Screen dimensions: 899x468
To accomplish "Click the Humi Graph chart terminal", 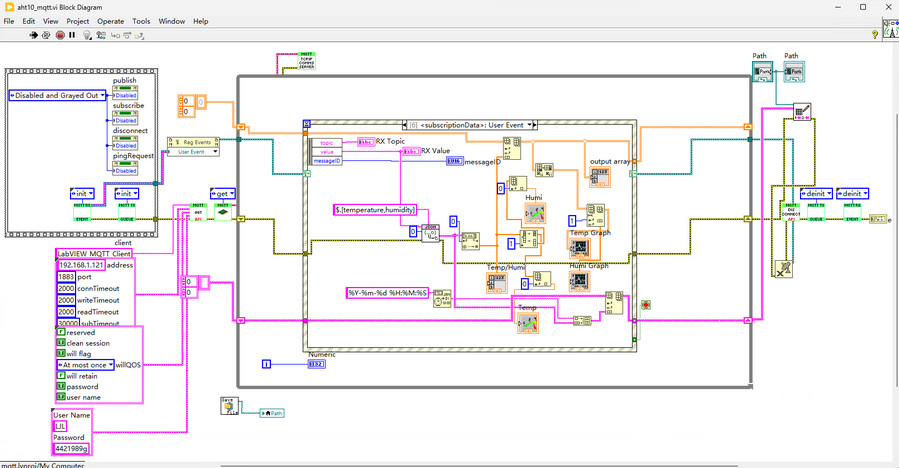I will click(579, 280).
